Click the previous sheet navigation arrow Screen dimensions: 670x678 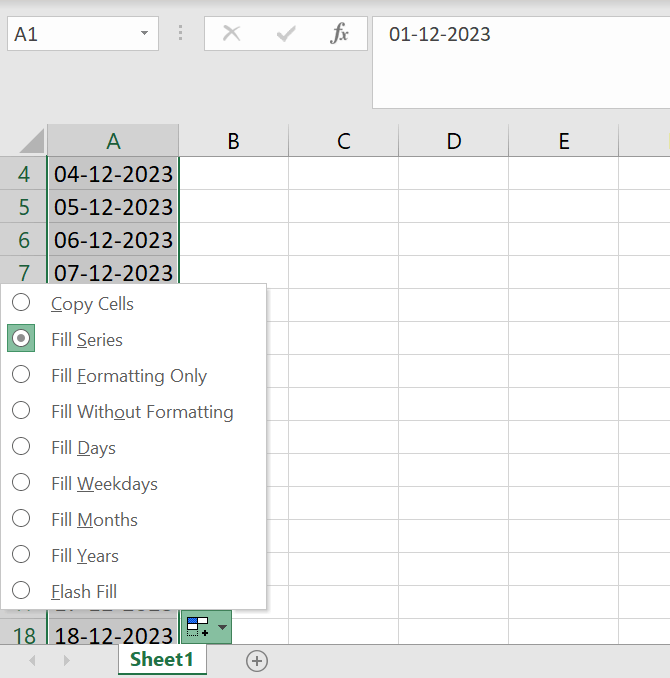pyautogui.click(x=32, y=660)
